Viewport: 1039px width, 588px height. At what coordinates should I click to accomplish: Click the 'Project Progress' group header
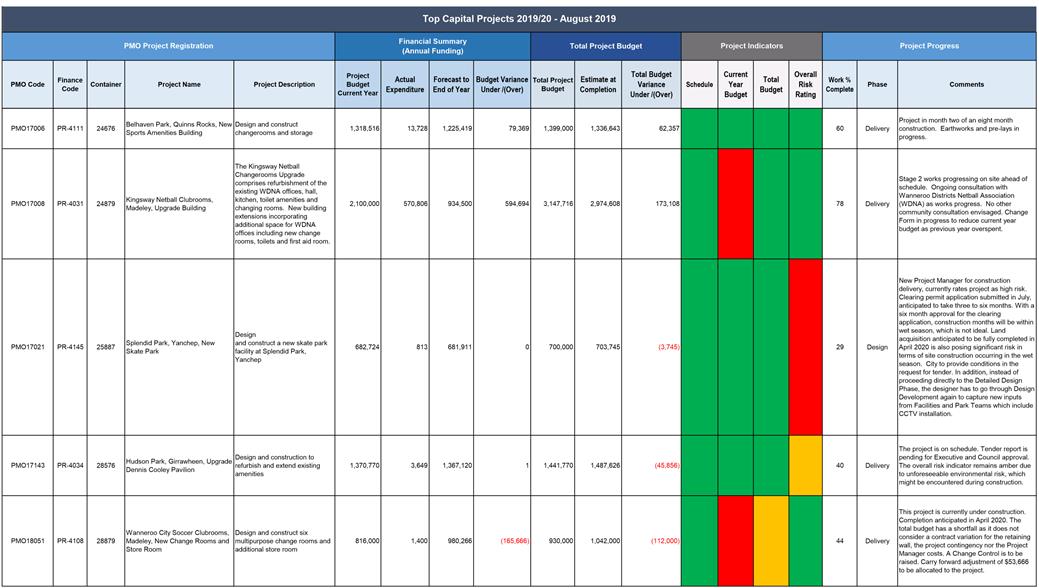coord(929,46)
